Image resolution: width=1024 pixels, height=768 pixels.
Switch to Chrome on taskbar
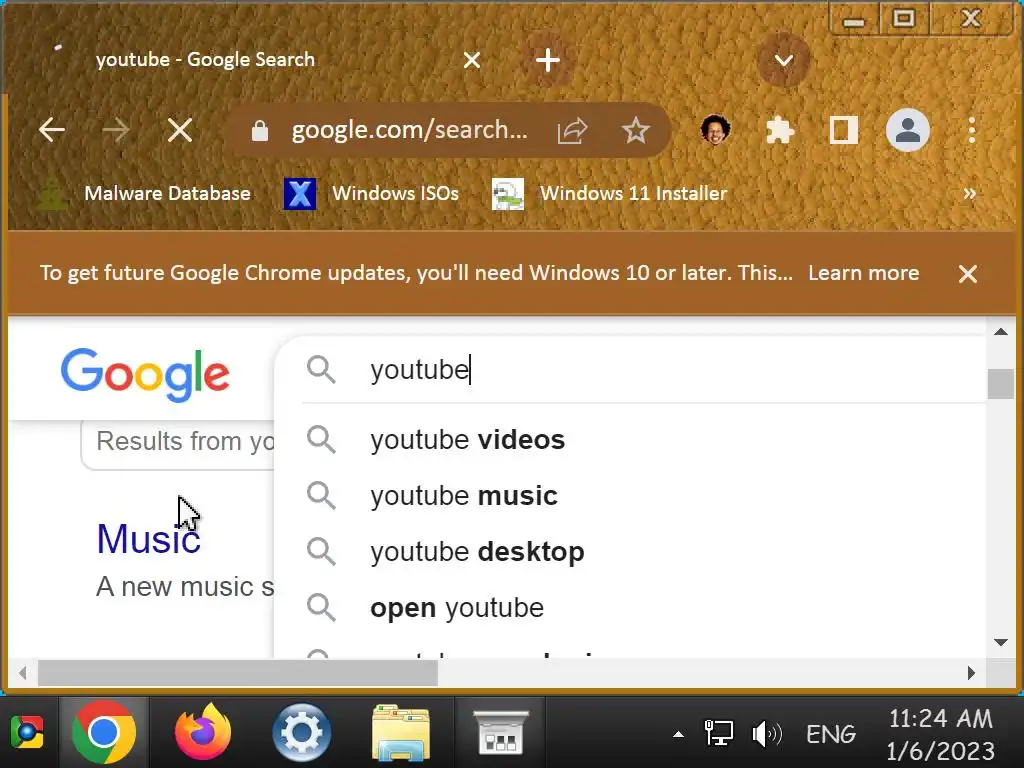[x=104, y=732]
